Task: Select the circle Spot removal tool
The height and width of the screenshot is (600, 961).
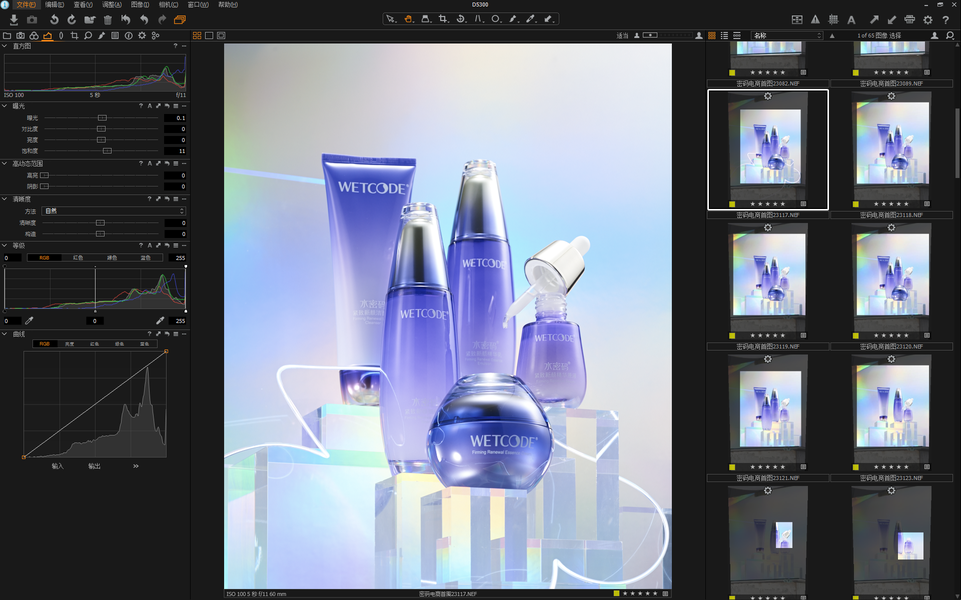Action: (x=495, y=19)
